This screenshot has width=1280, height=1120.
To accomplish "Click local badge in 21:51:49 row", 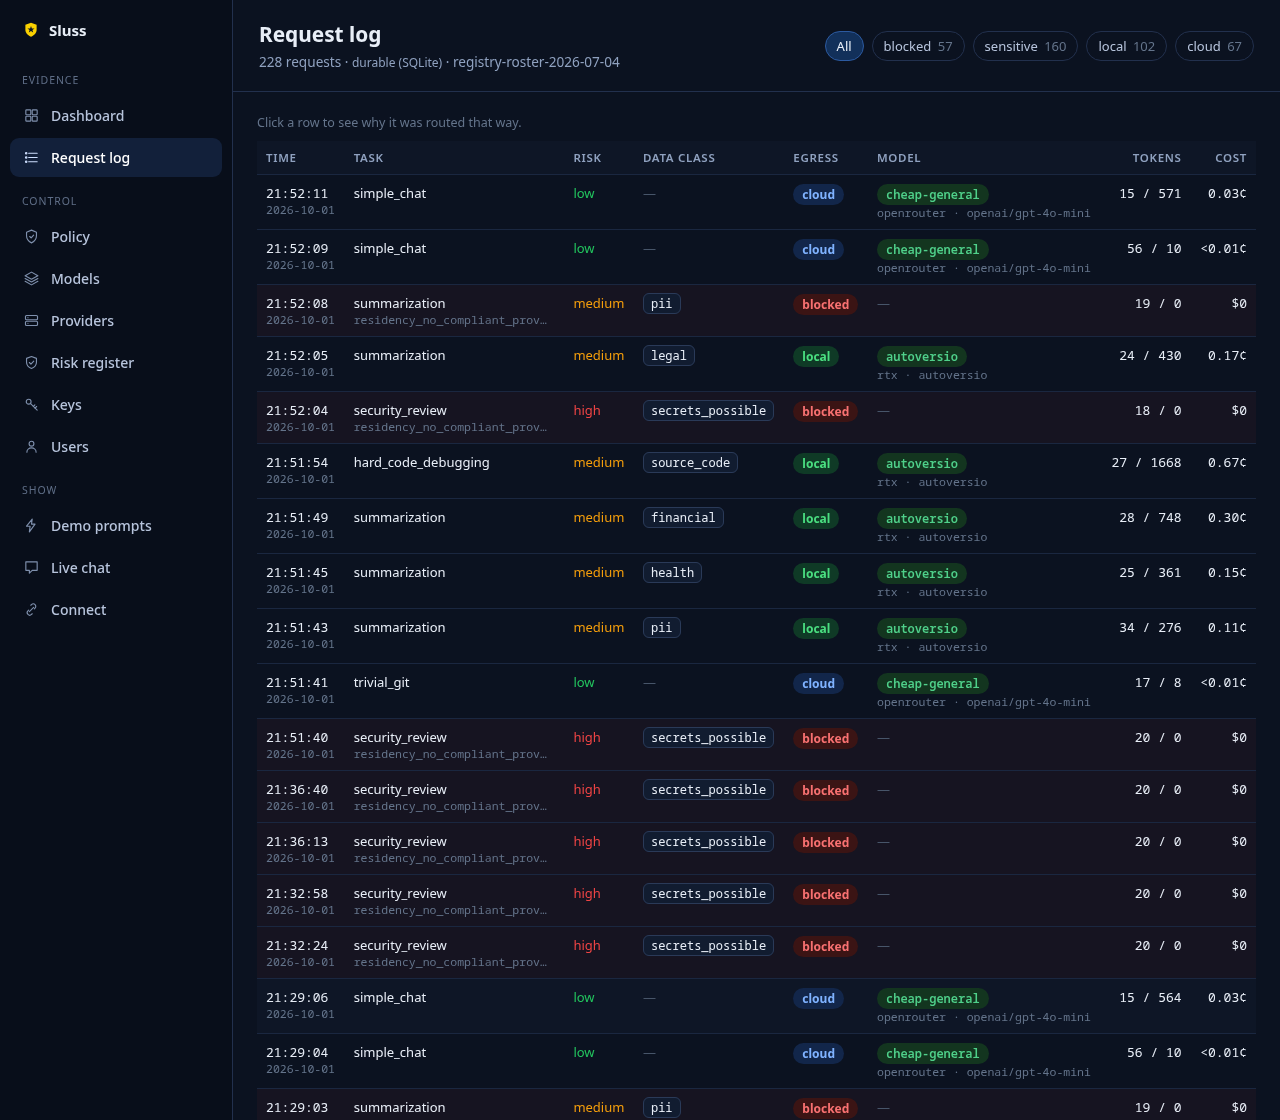I will click(816, 519).
